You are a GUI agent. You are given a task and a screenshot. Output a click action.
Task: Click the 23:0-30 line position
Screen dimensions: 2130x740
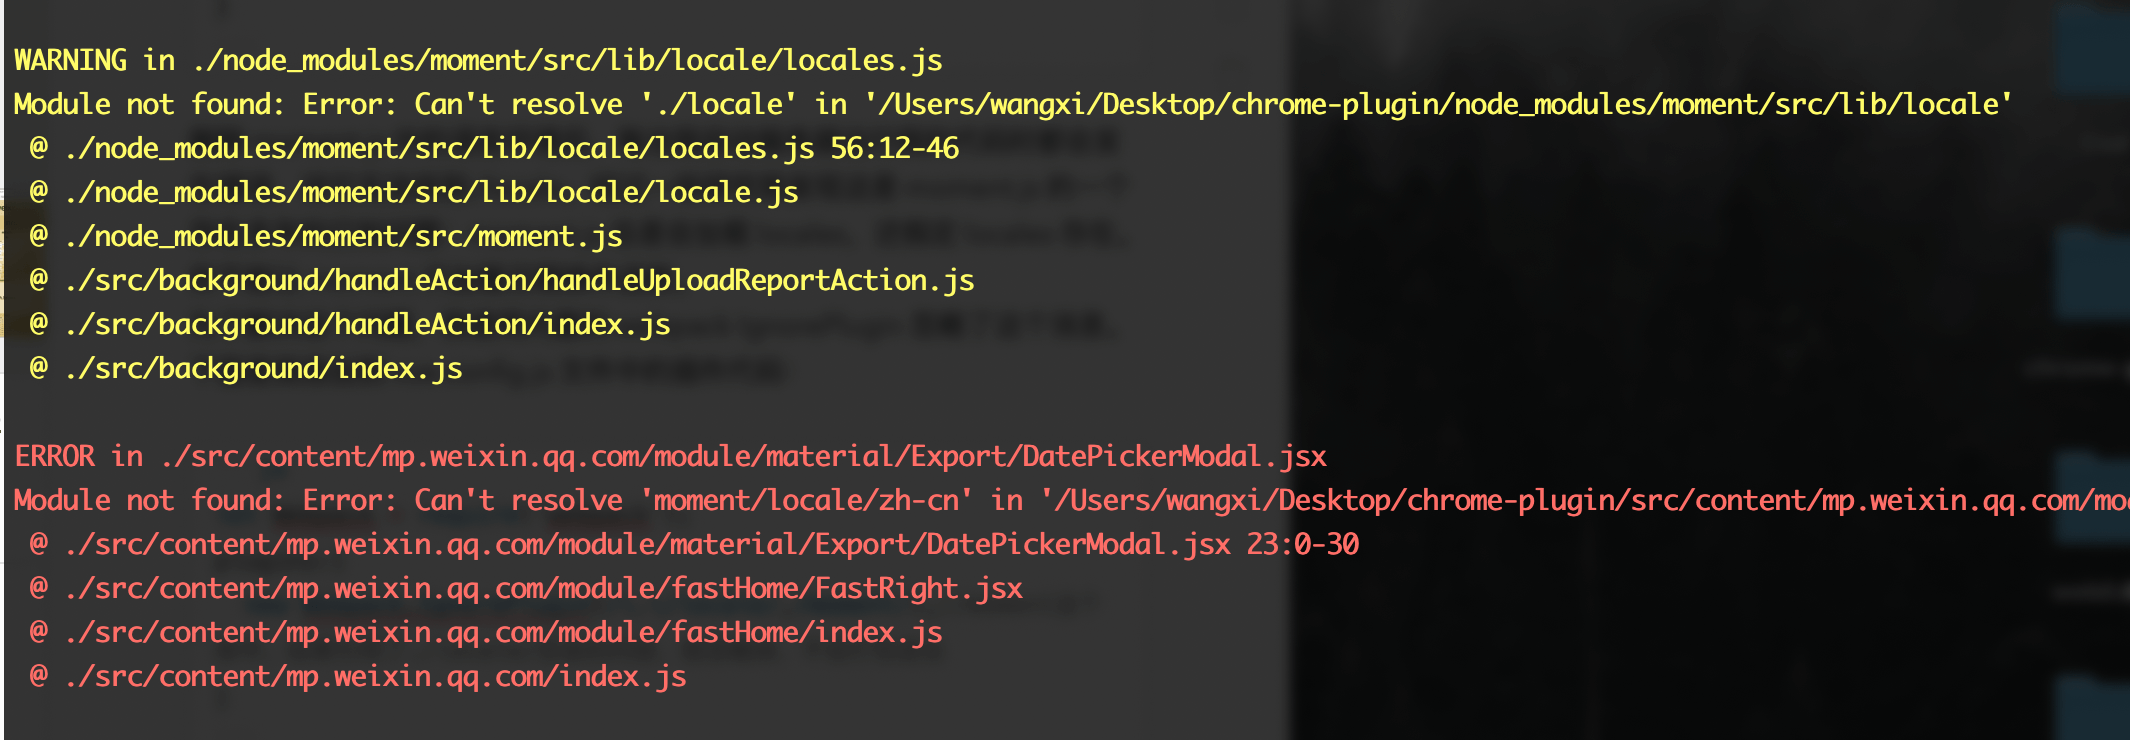click(1302, 545)
